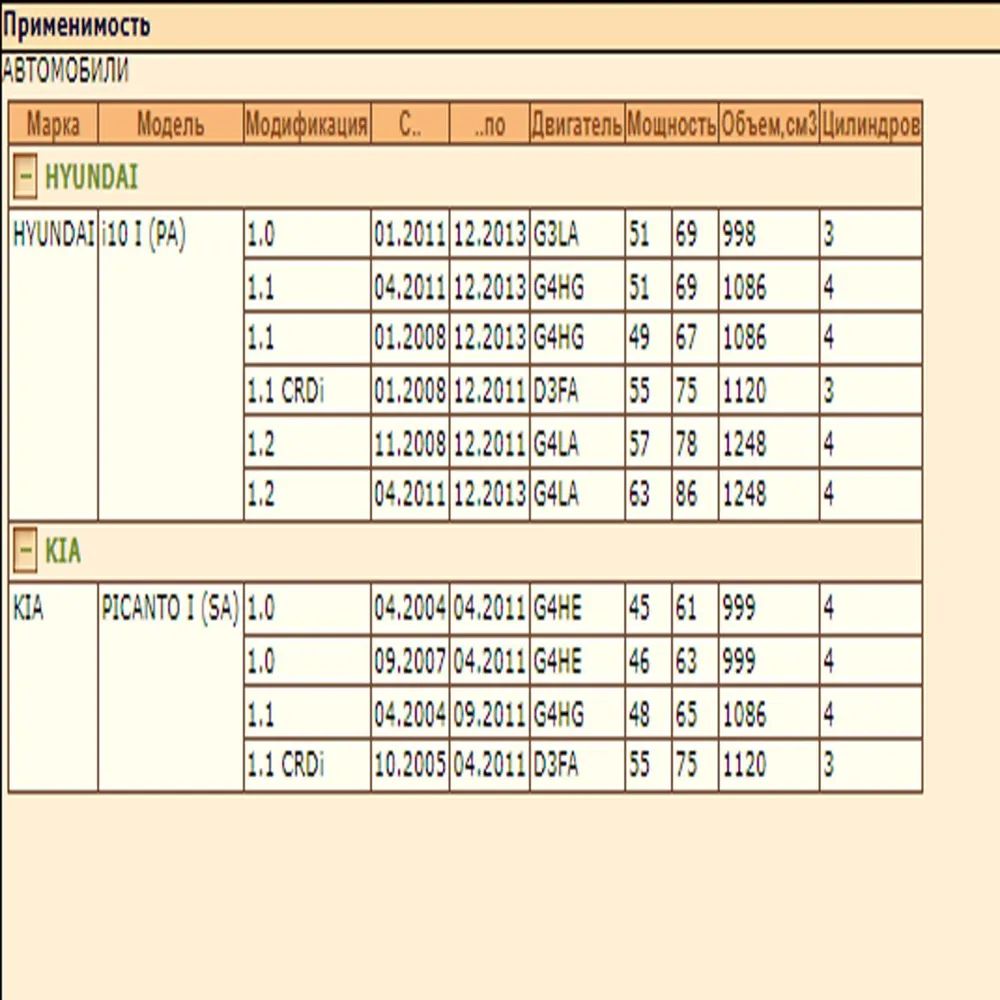Click the 'С..' start date column header
This screenshot has height=1000, width=1000.
409,126
